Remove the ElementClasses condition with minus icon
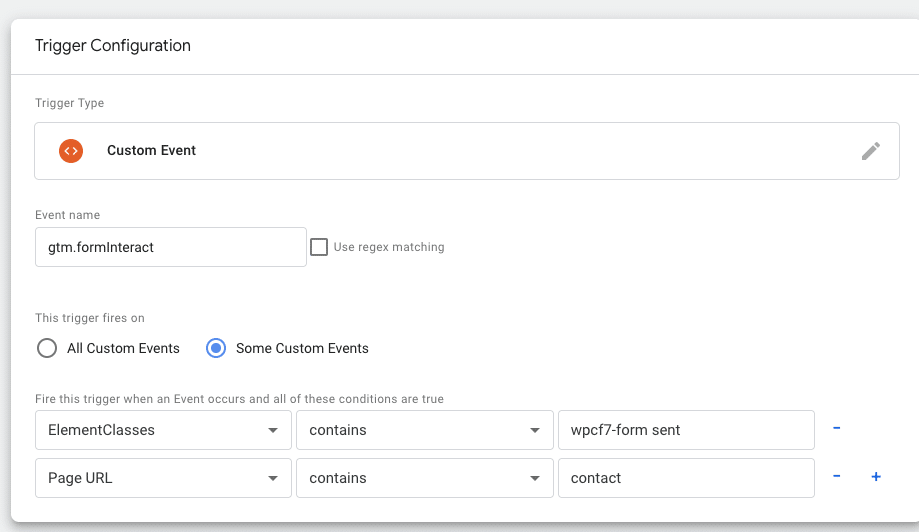 pyautogui.click(x=836, y=429)
